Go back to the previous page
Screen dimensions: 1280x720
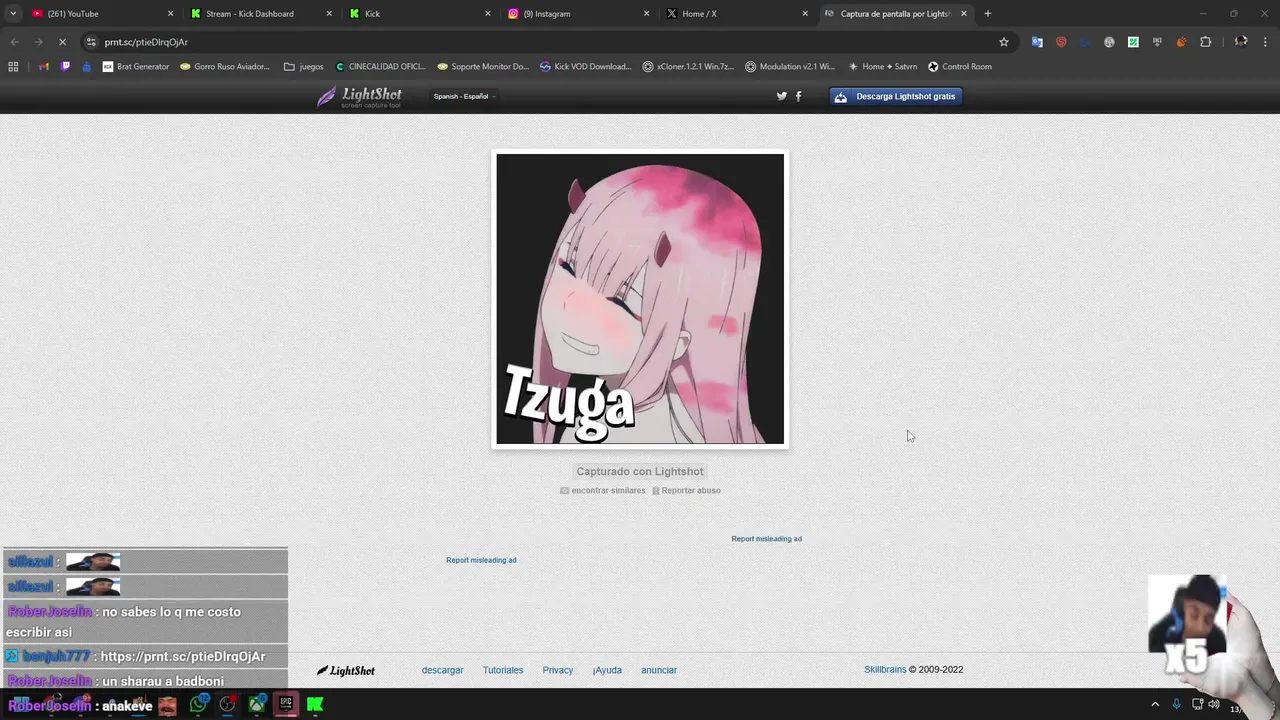pos(14,42)
